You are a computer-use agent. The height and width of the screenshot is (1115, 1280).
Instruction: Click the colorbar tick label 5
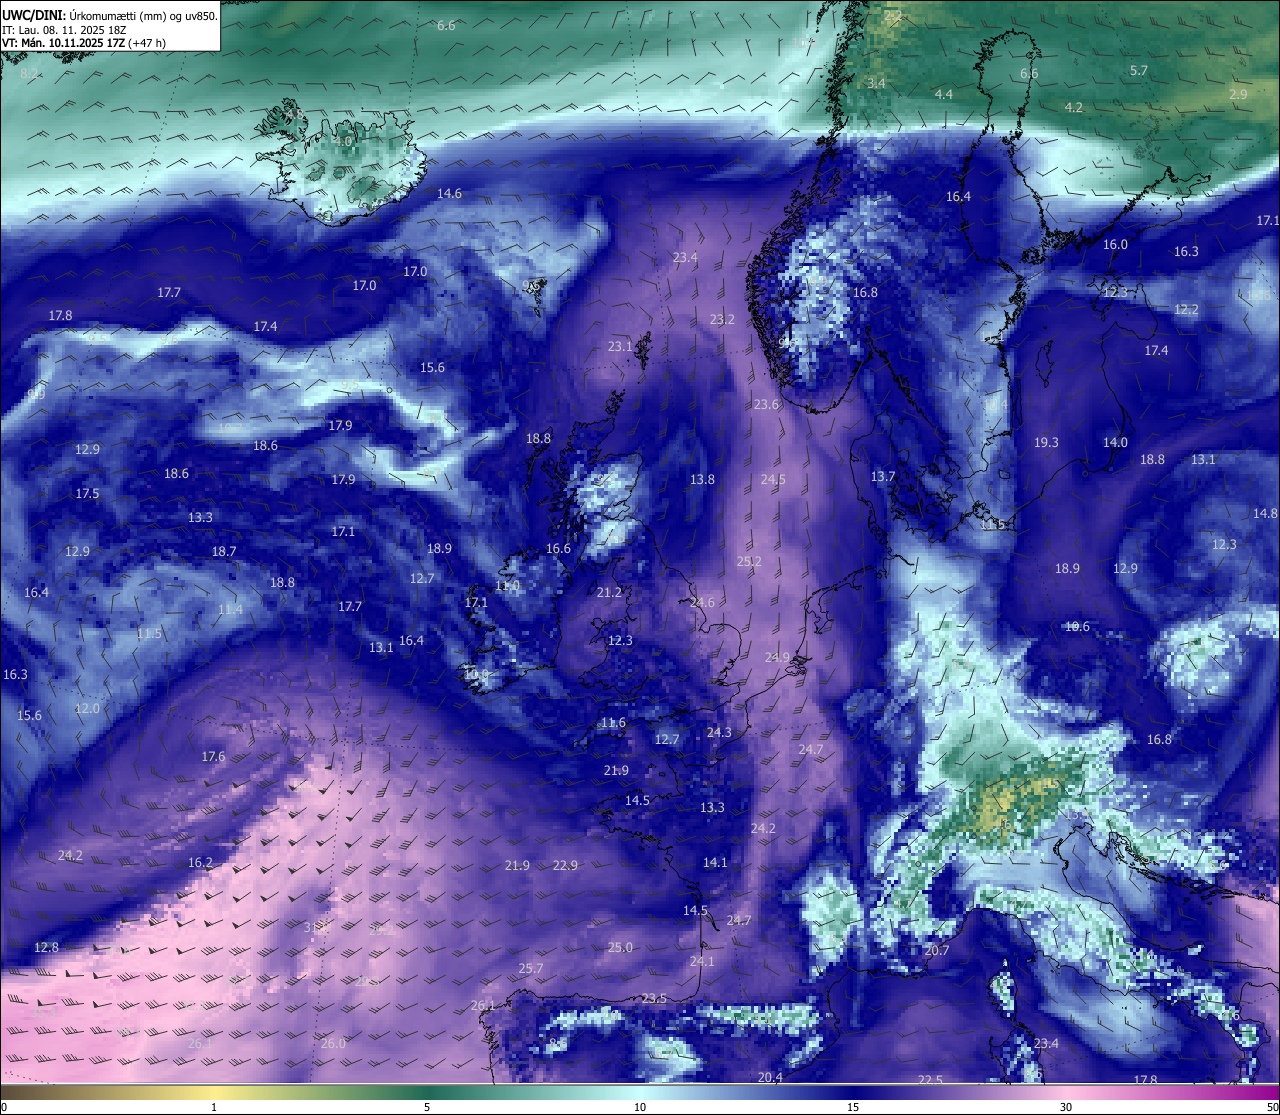427,1107
